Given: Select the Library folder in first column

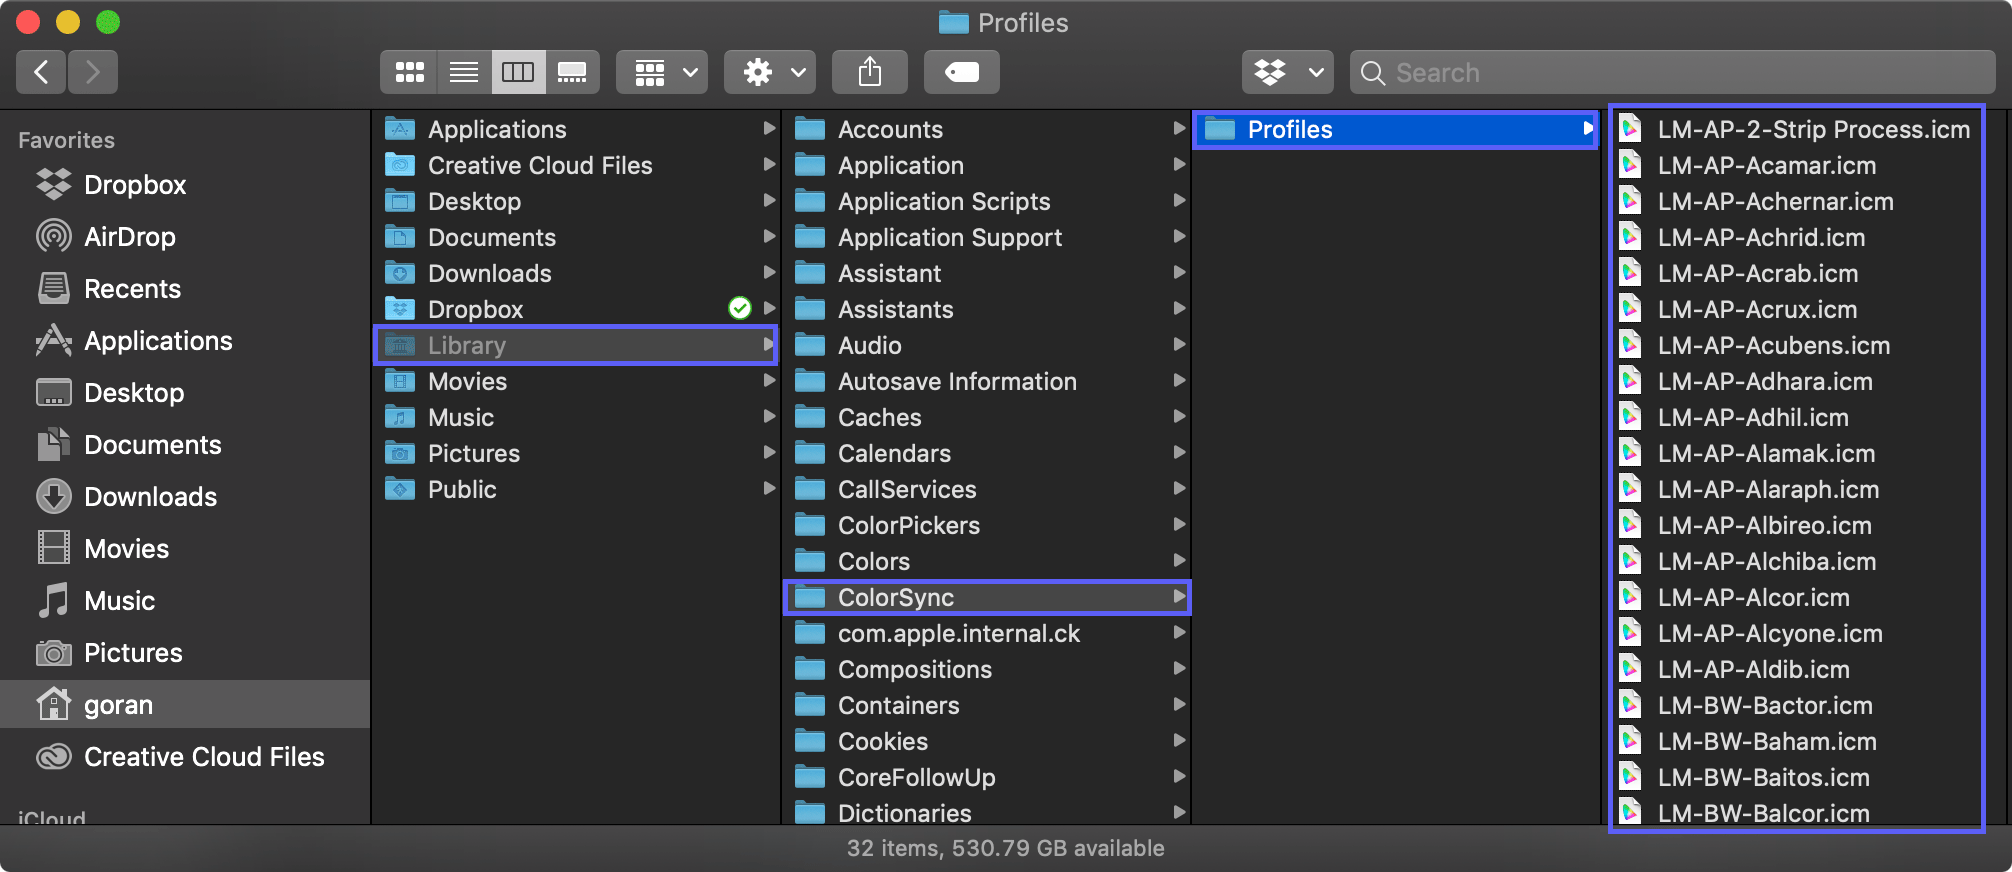Looking at the screenshot, I should [576, 345].
